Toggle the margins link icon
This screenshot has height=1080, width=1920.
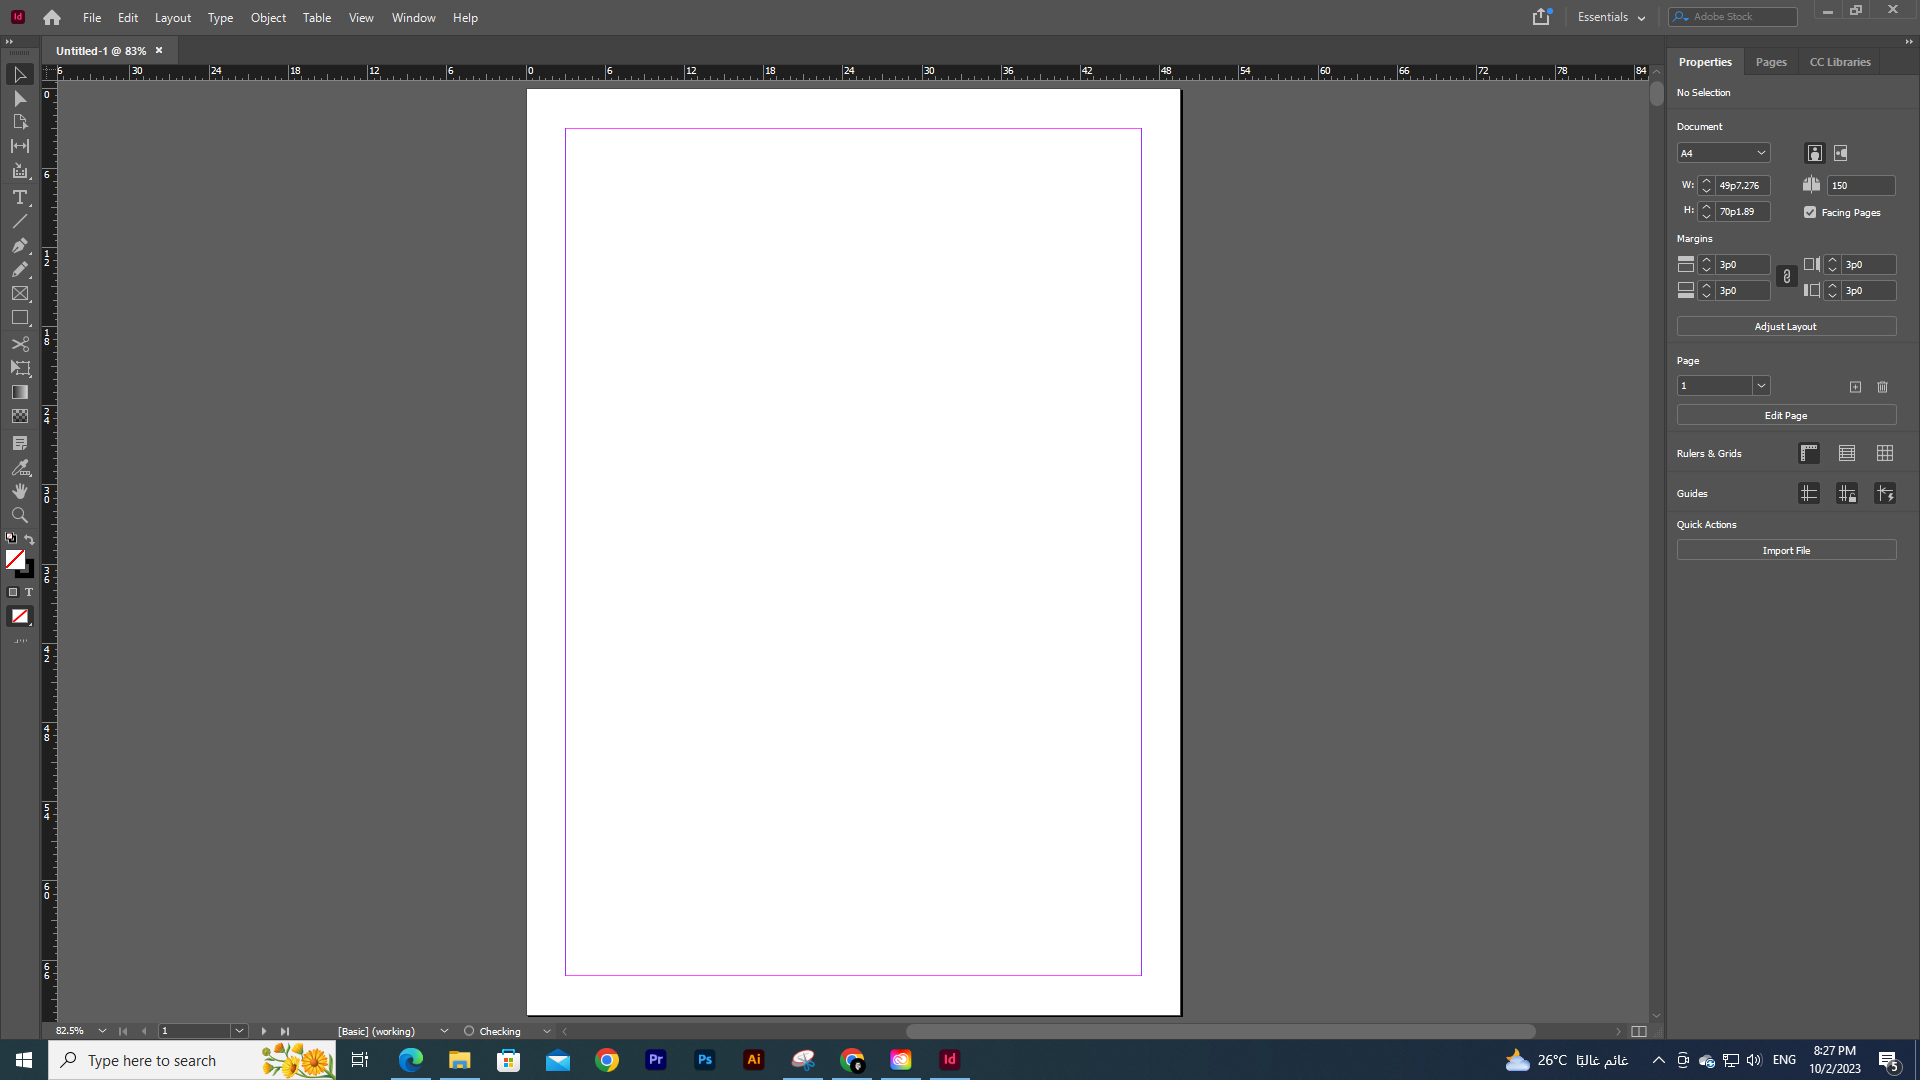pos(1787,277)
